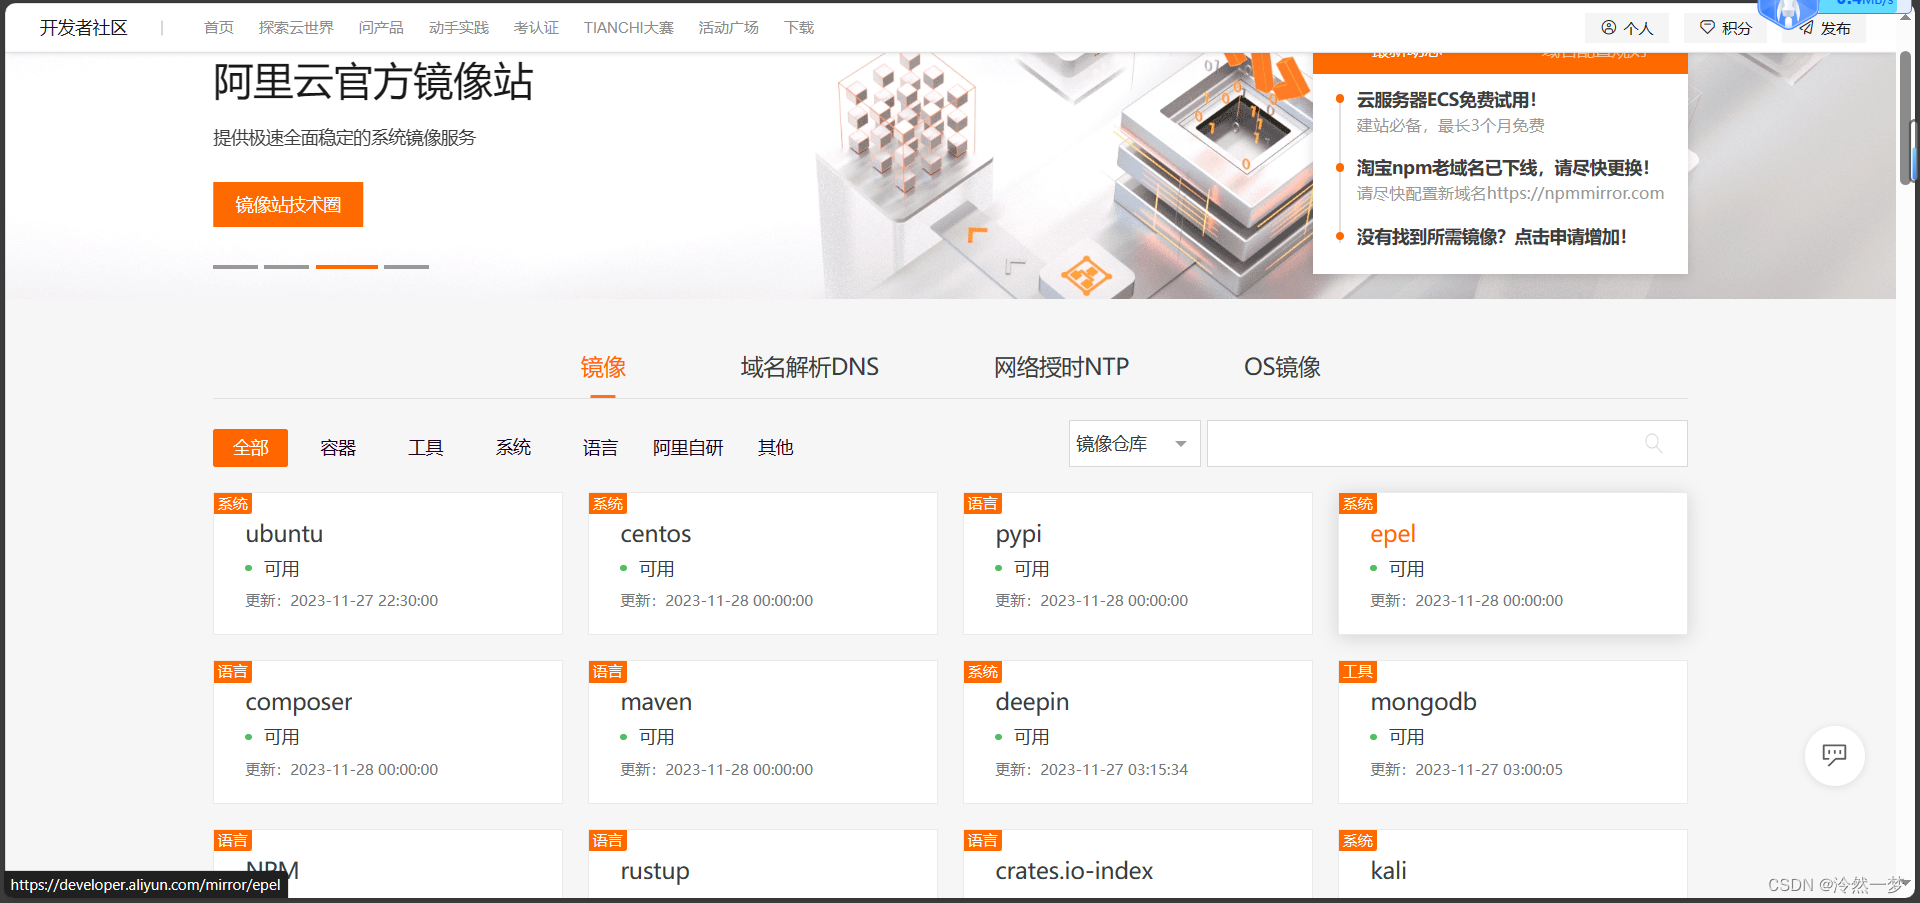Click the search magnifier icon
Viewport: 1920px width, 903px height.
1653,443
